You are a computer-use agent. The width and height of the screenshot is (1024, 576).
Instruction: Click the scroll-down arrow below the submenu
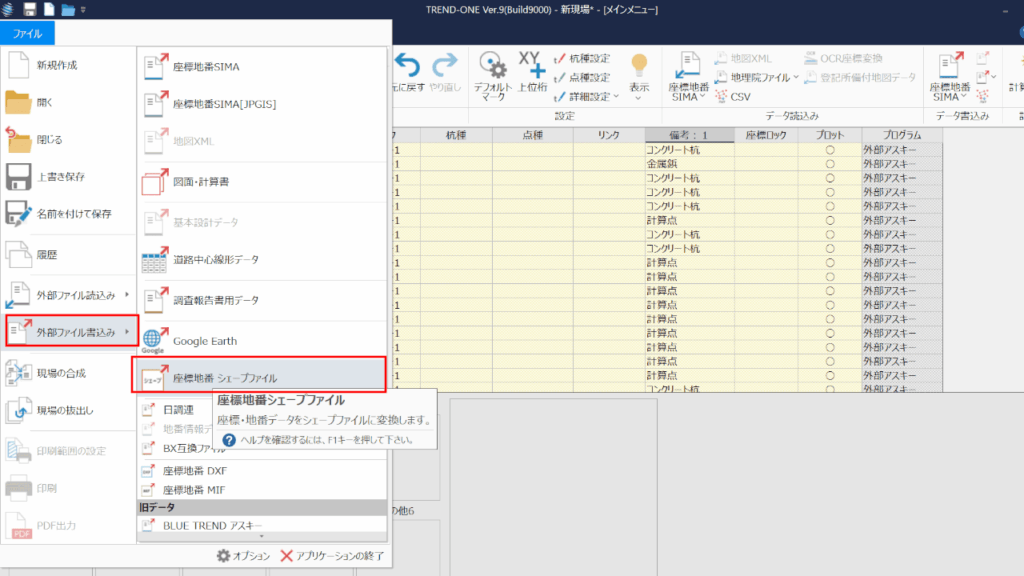[x=262, y=537]
